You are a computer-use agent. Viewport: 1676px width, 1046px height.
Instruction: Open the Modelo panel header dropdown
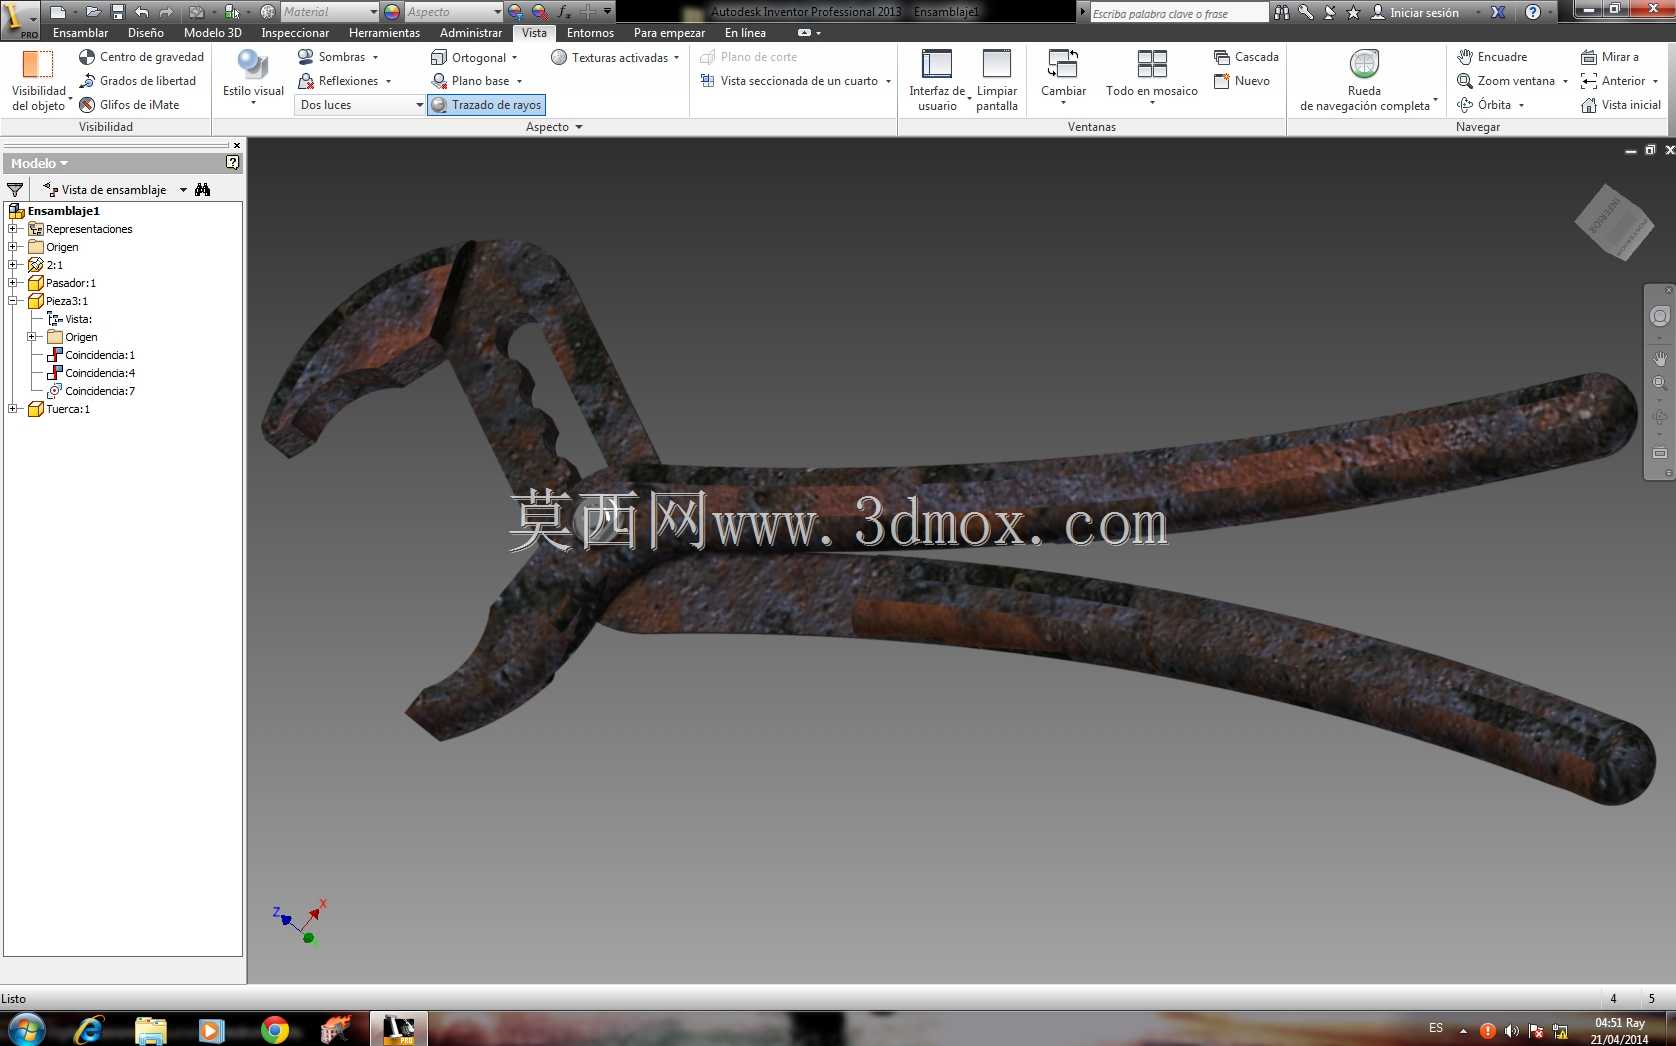coord(40,163)
